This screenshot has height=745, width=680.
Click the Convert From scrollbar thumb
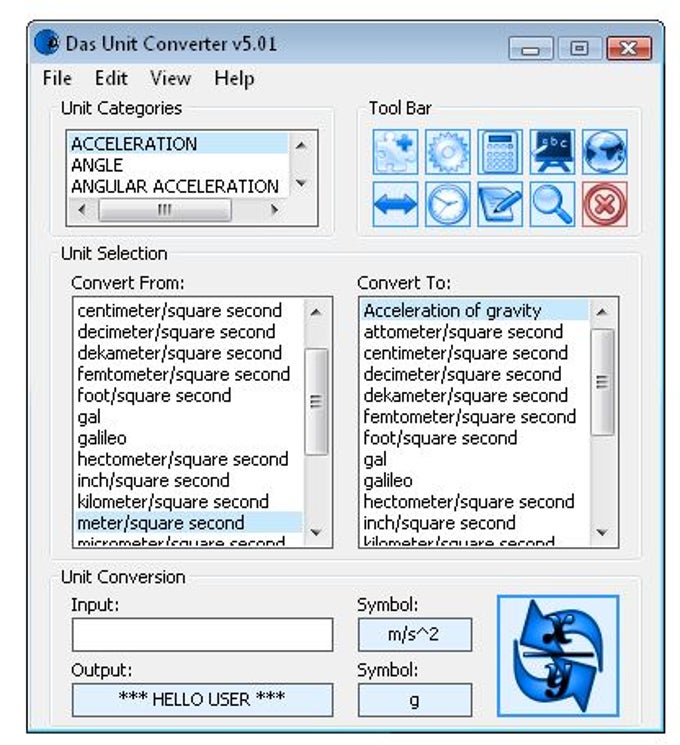point(316,401)
